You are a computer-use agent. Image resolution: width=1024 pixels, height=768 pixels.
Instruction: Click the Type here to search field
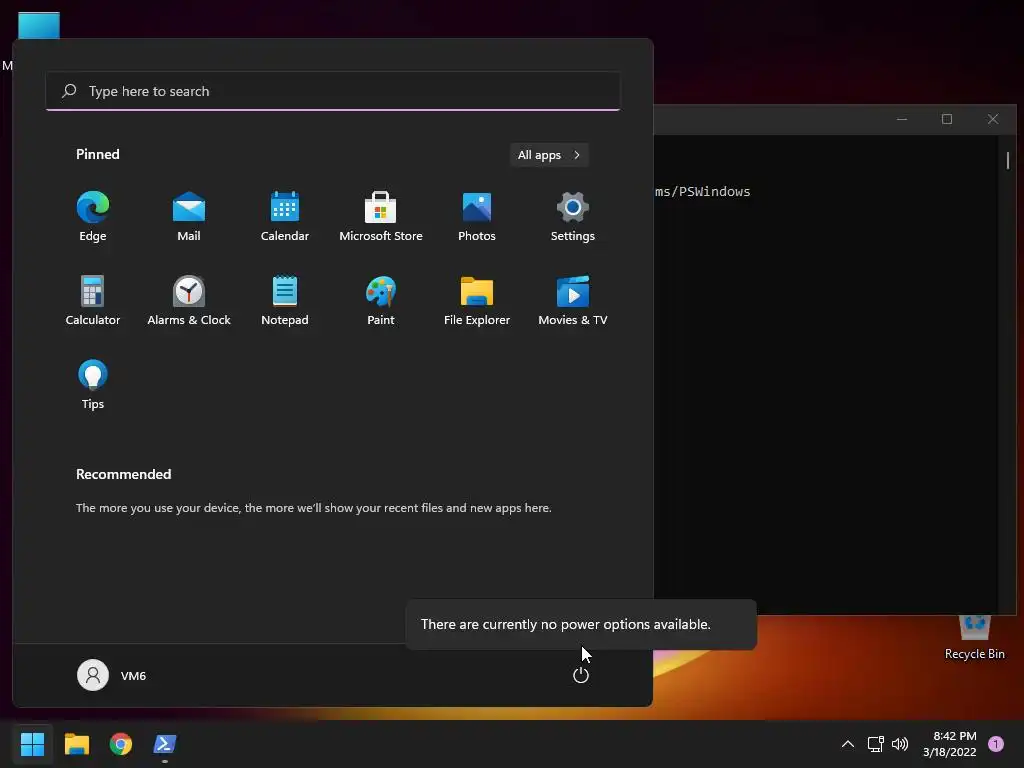pyautogui.click(x=333, y=91)
